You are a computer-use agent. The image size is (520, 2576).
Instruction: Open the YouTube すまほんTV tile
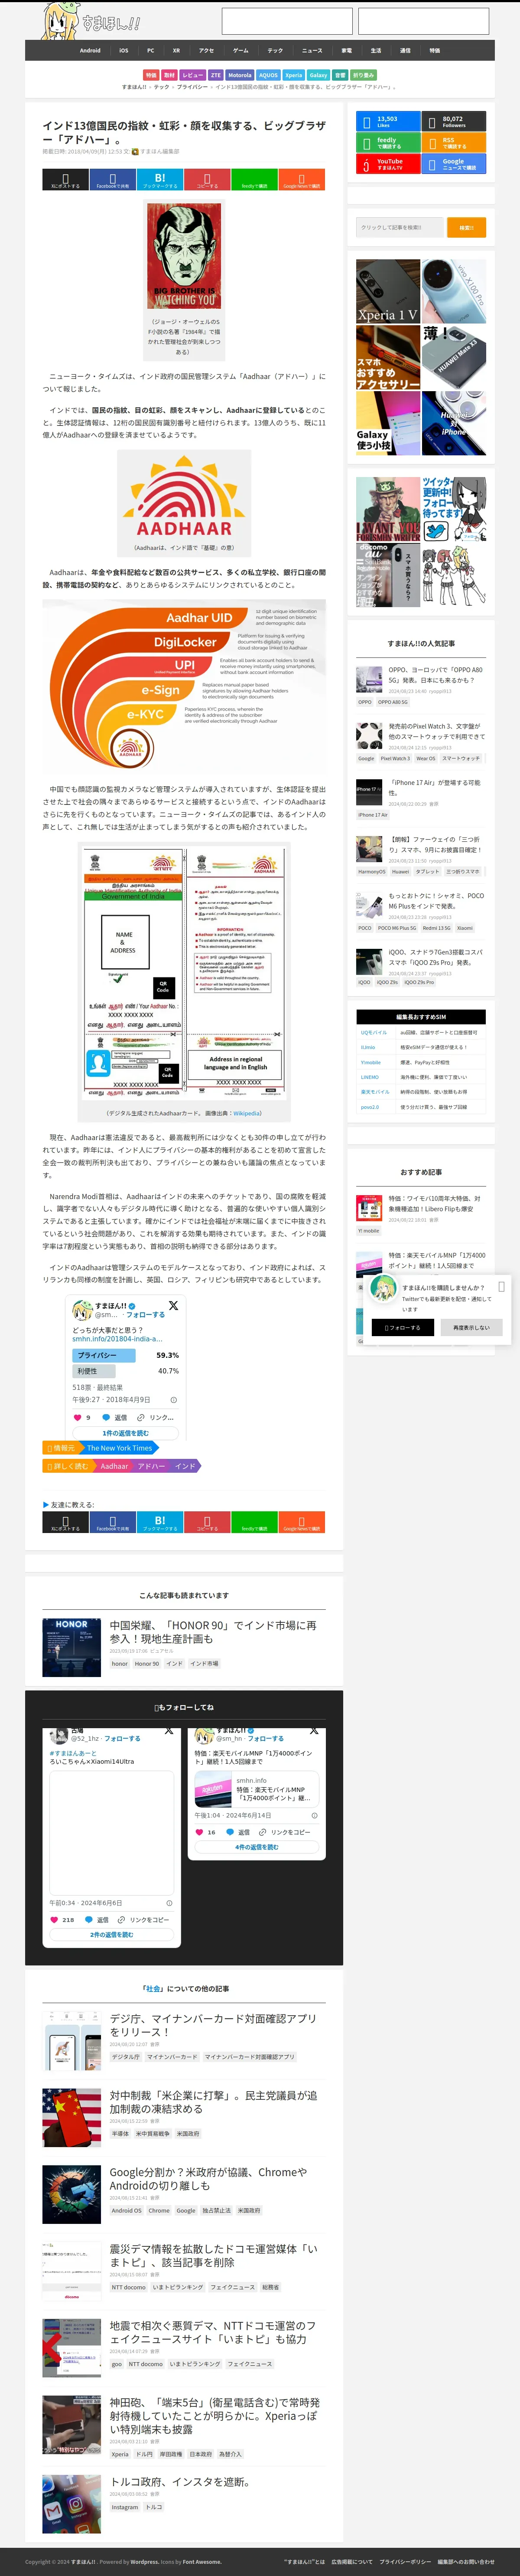point(388,163)
